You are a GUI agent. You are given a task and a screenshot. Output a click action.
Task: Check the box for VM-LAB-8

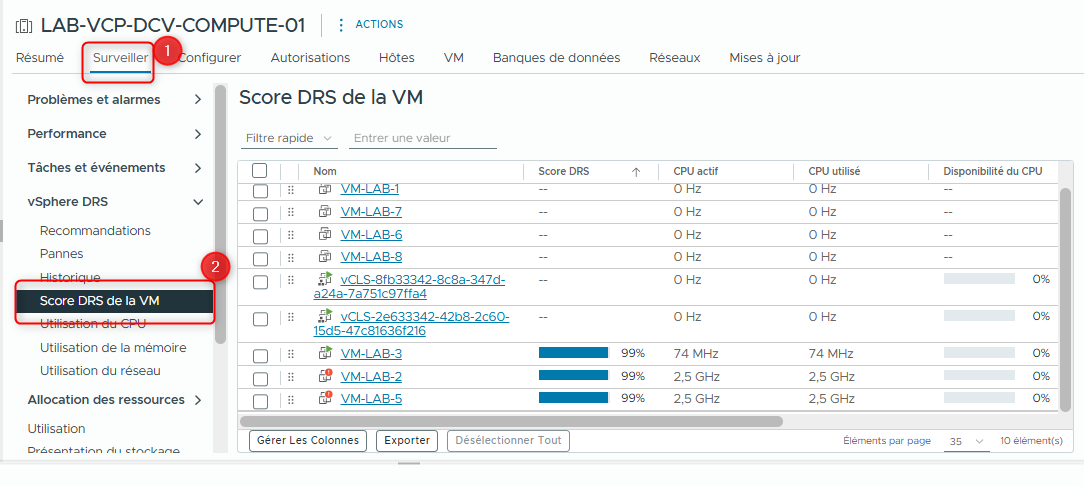(260, 259)
